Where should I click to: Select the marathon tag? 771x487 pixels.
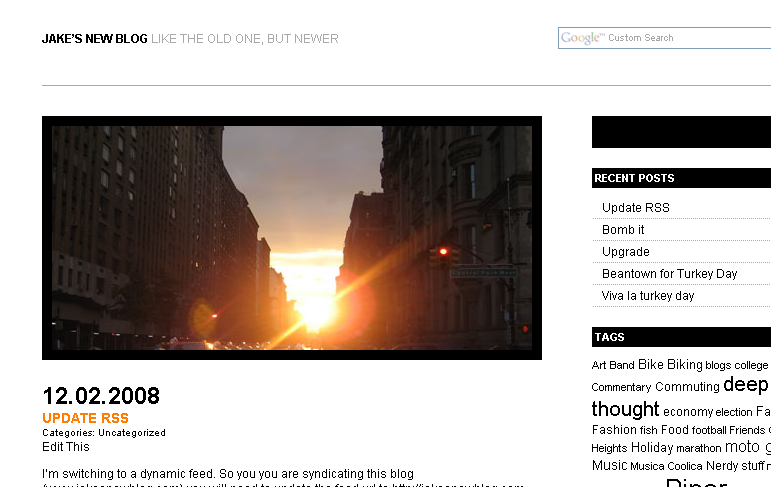coord(699,449)
